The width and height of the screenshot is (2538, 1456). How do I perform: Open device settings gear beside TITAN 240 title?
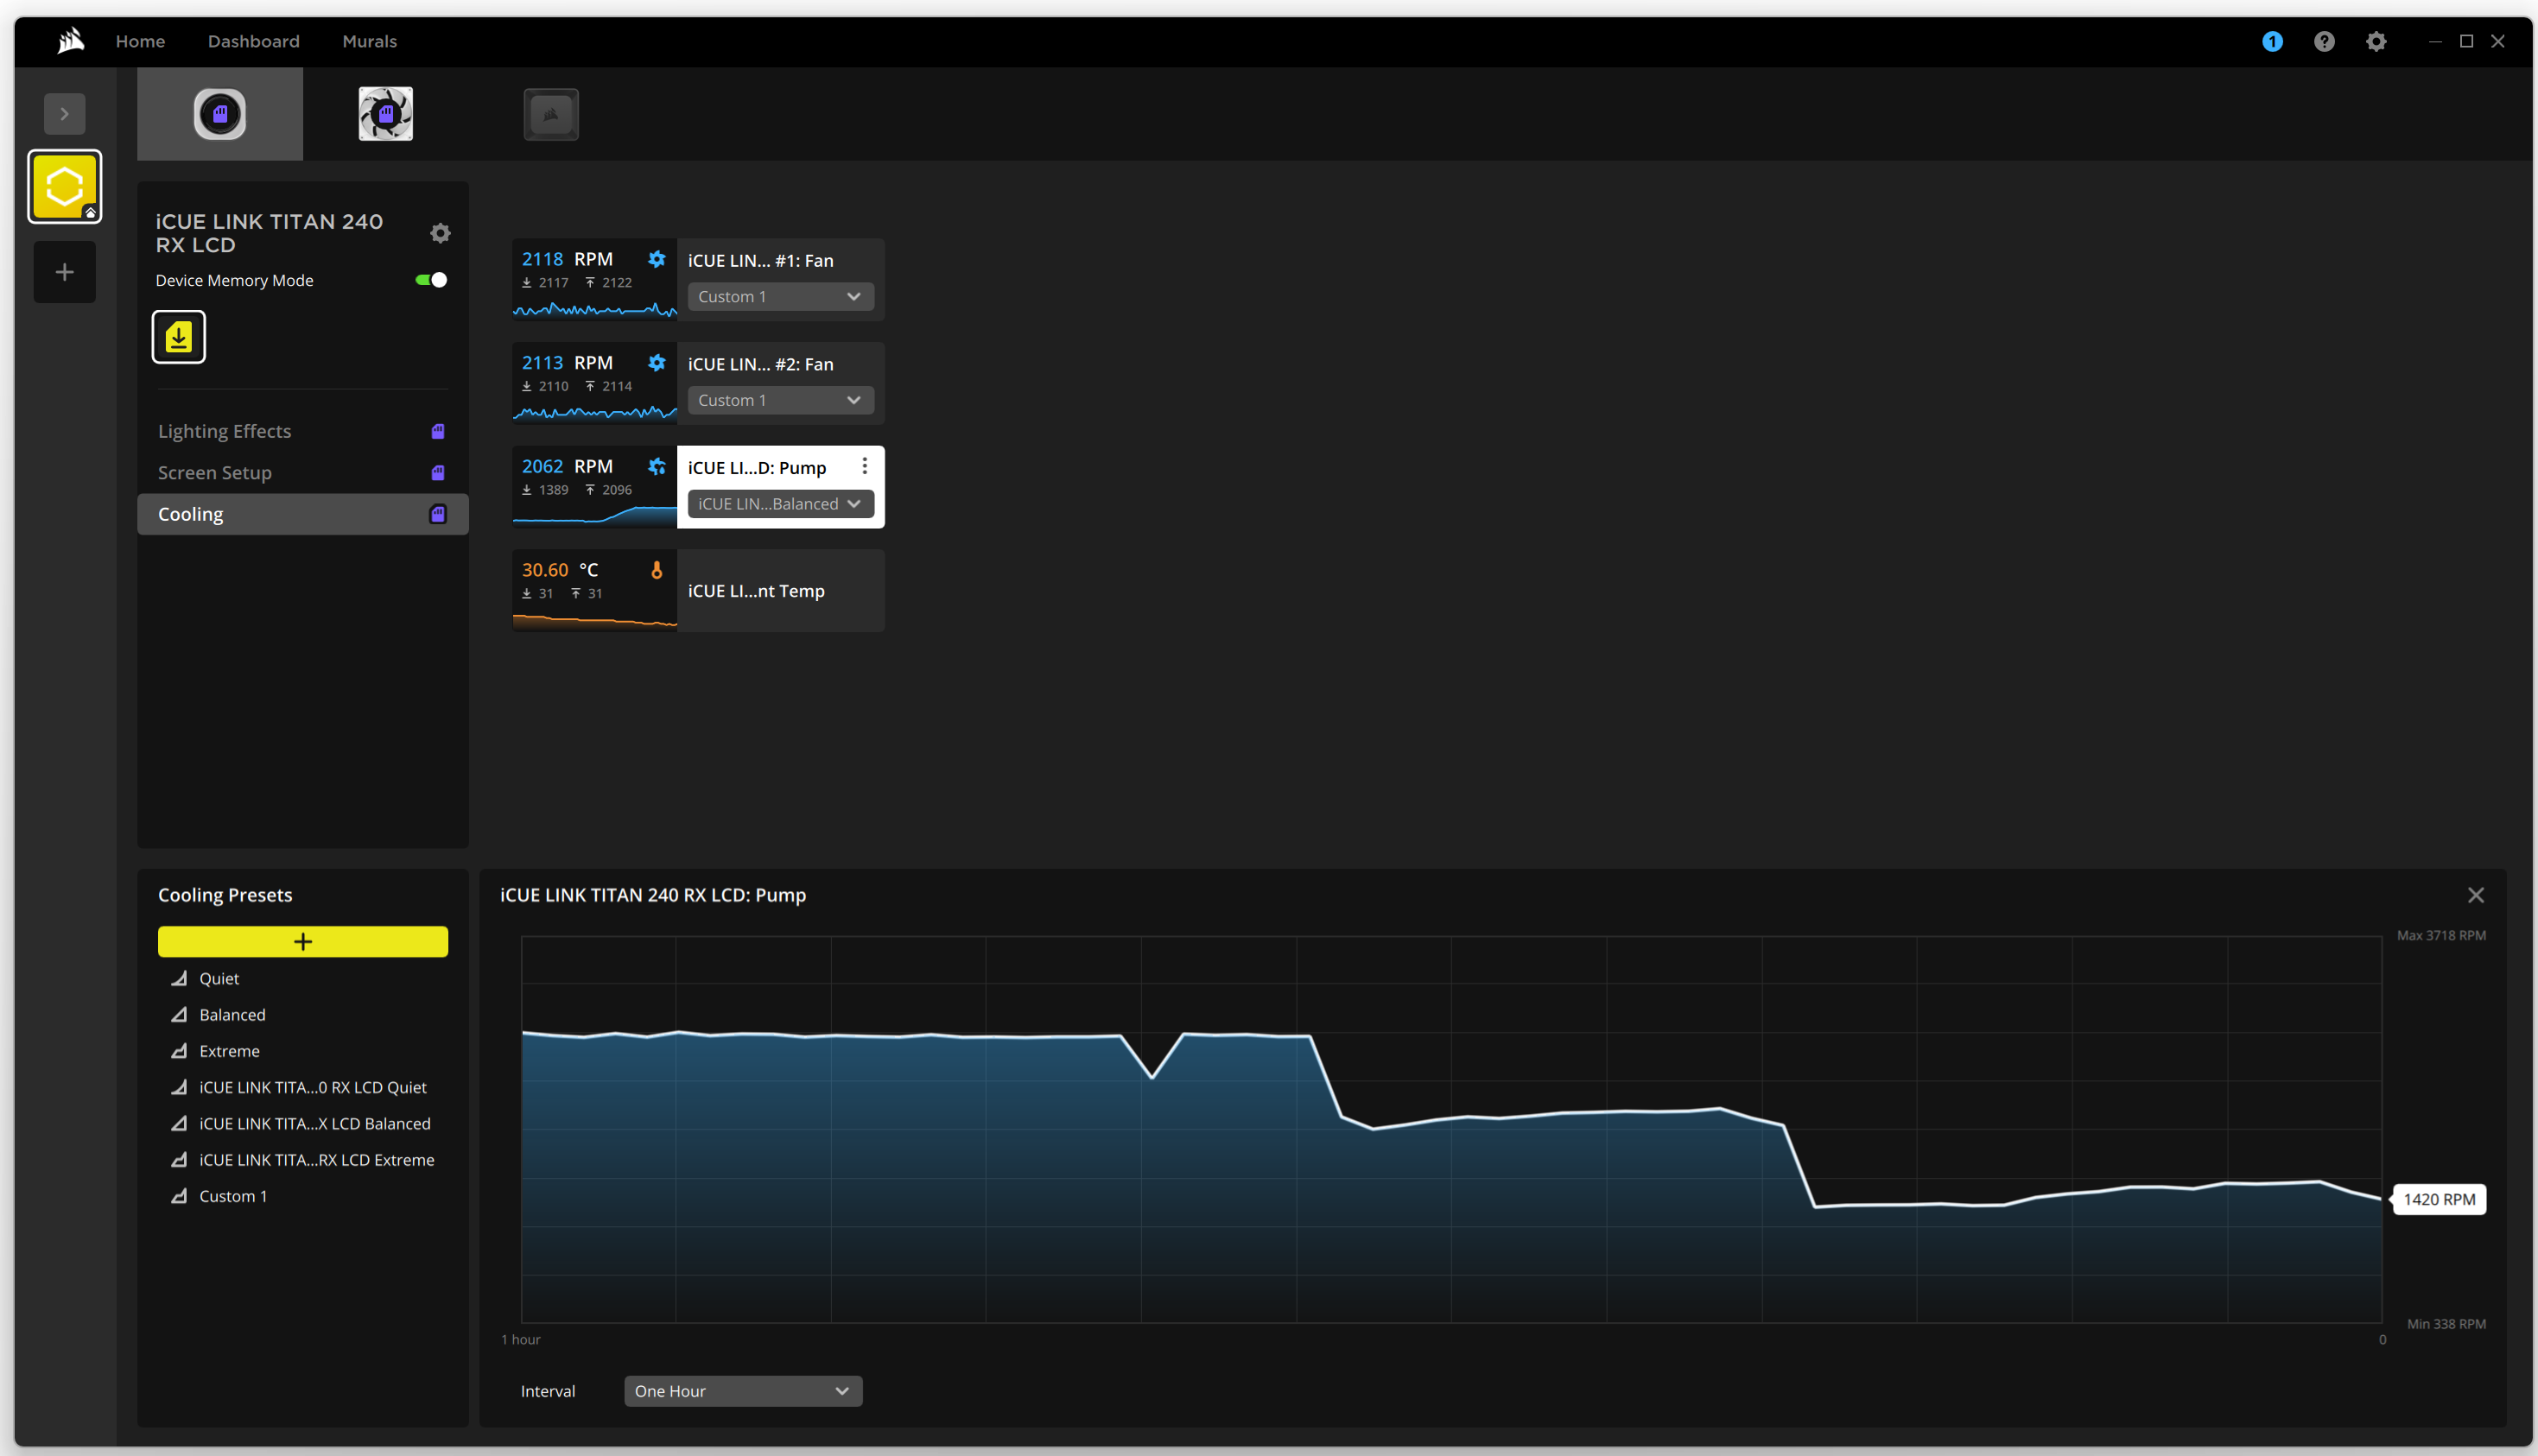coord(440,233)
